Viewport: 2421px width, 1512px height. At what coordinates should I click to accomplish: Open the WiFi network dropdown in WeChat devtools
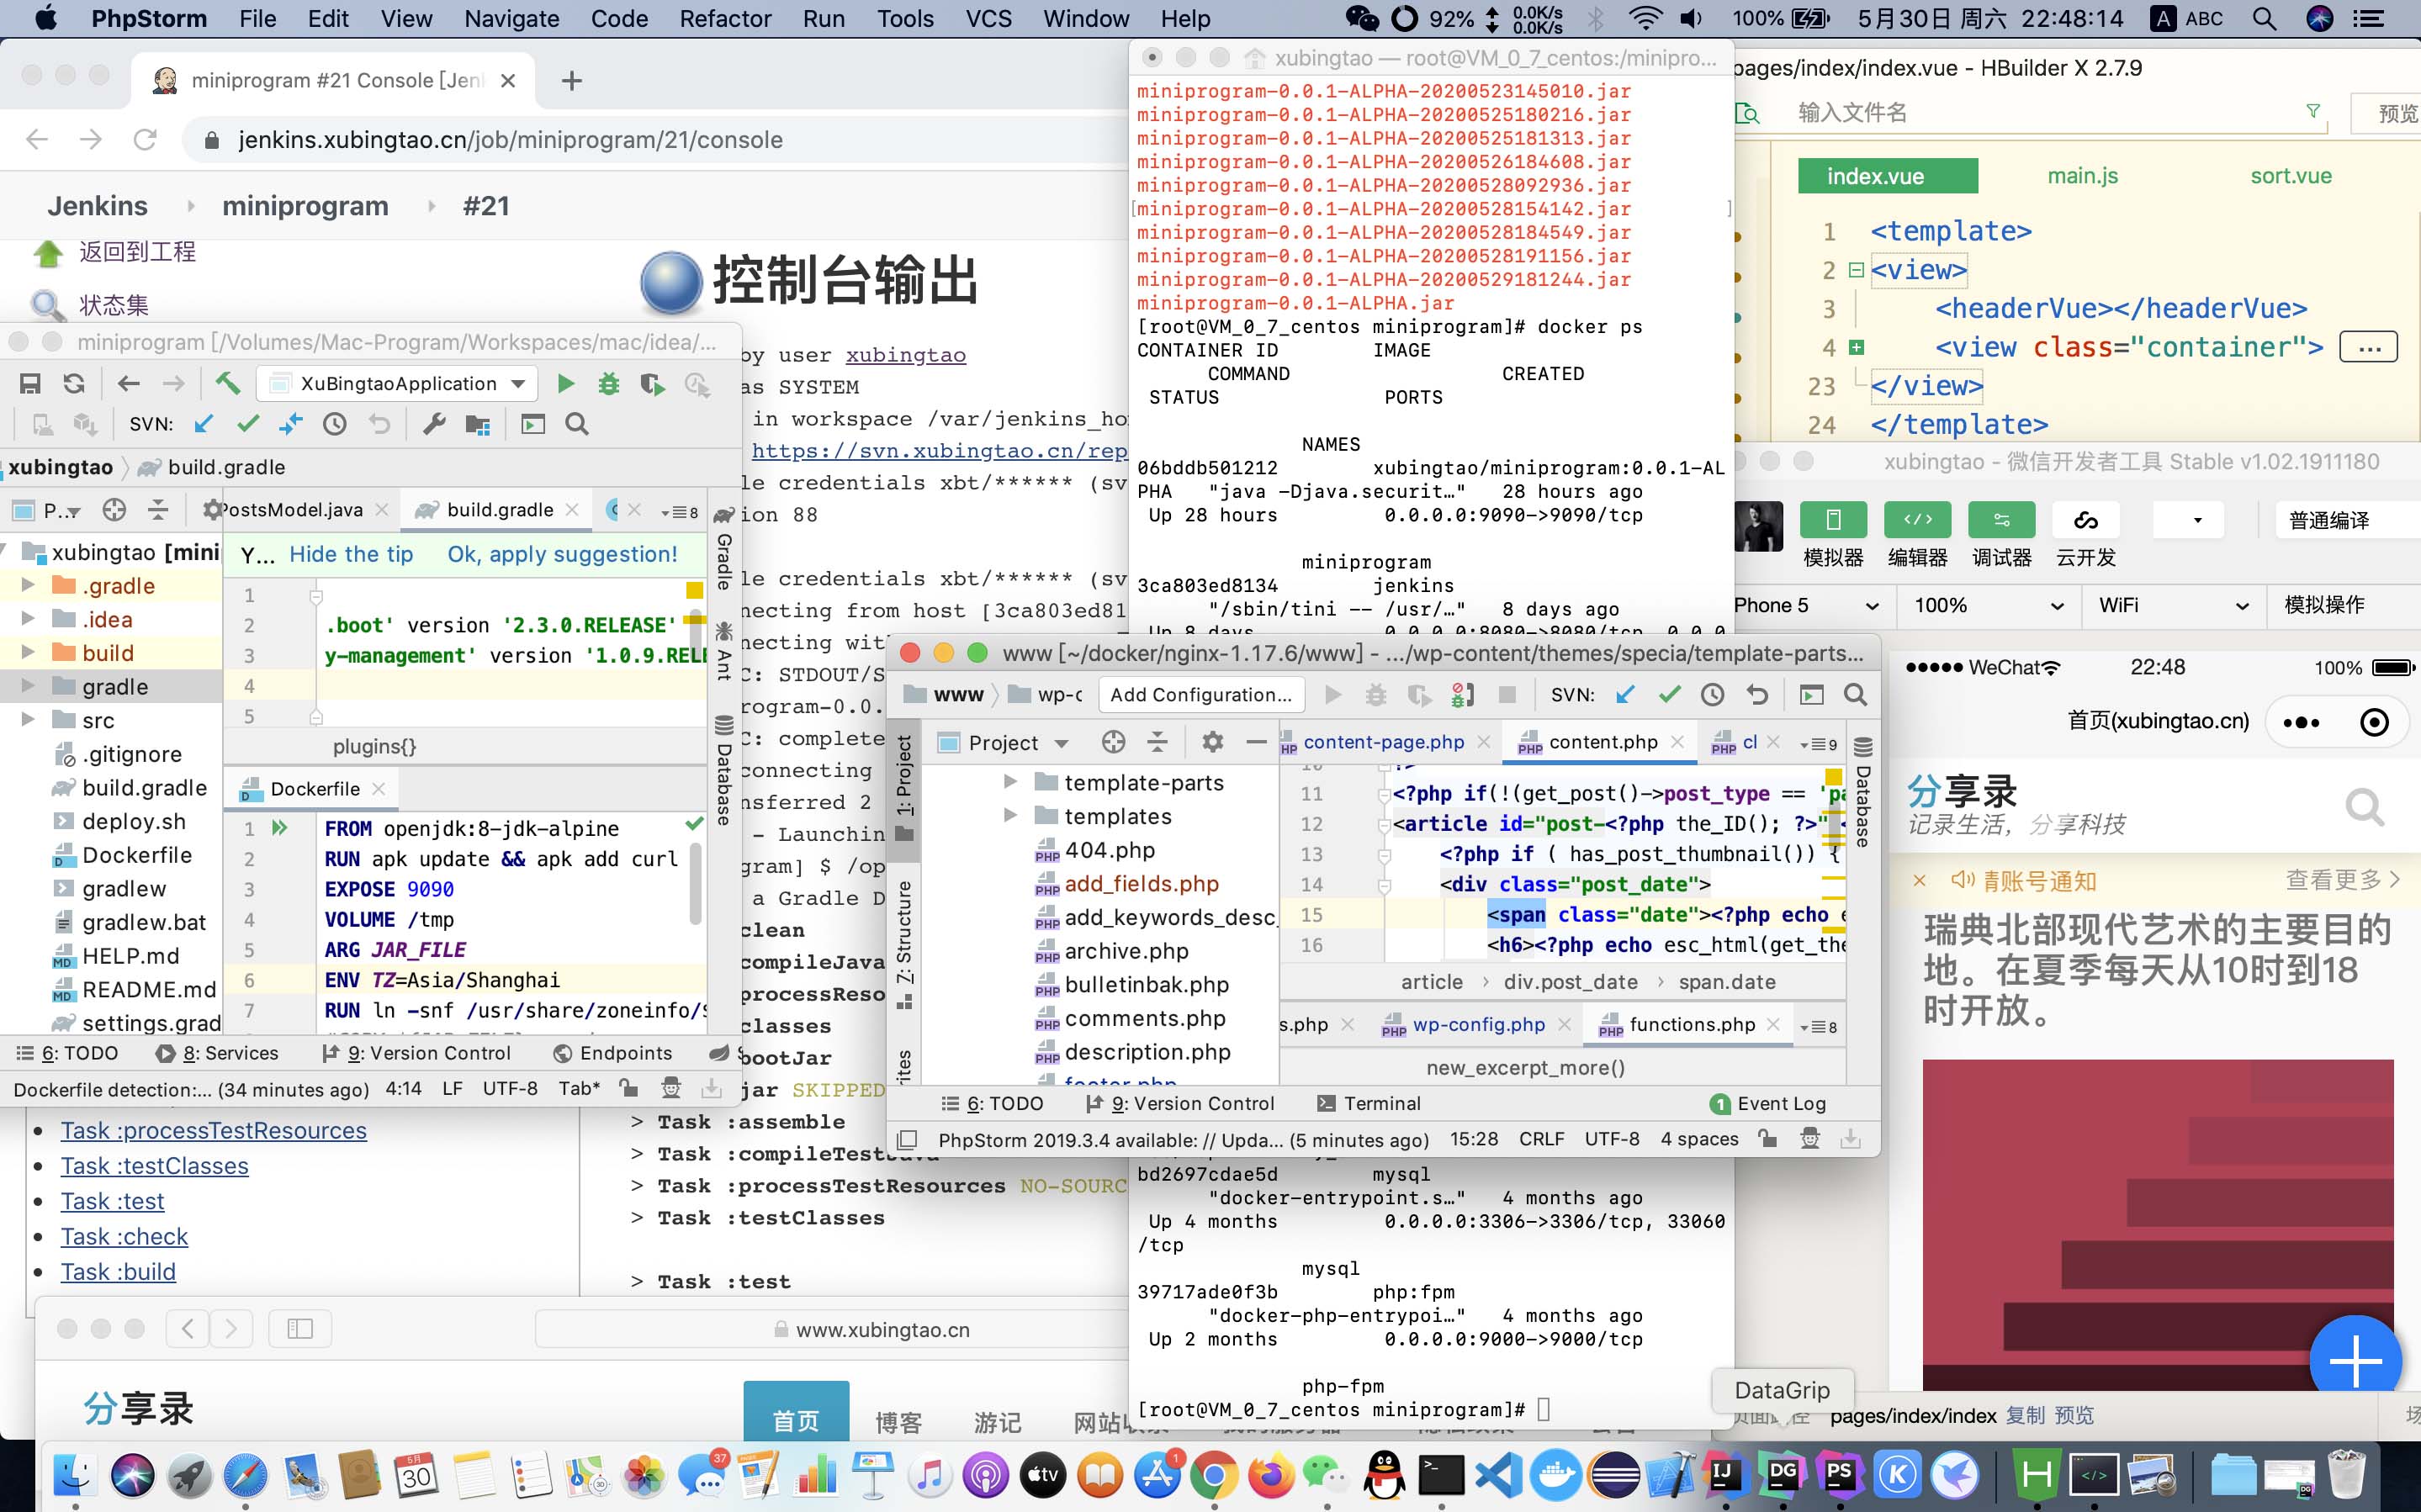2173,606
